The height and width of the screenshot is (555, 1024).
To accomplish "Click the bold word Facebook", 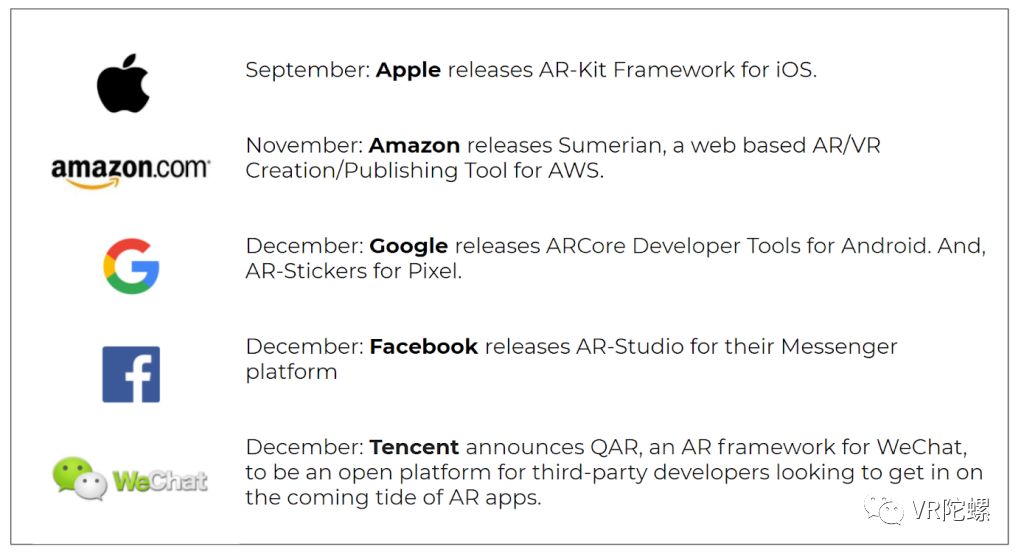I will (424, 347).
